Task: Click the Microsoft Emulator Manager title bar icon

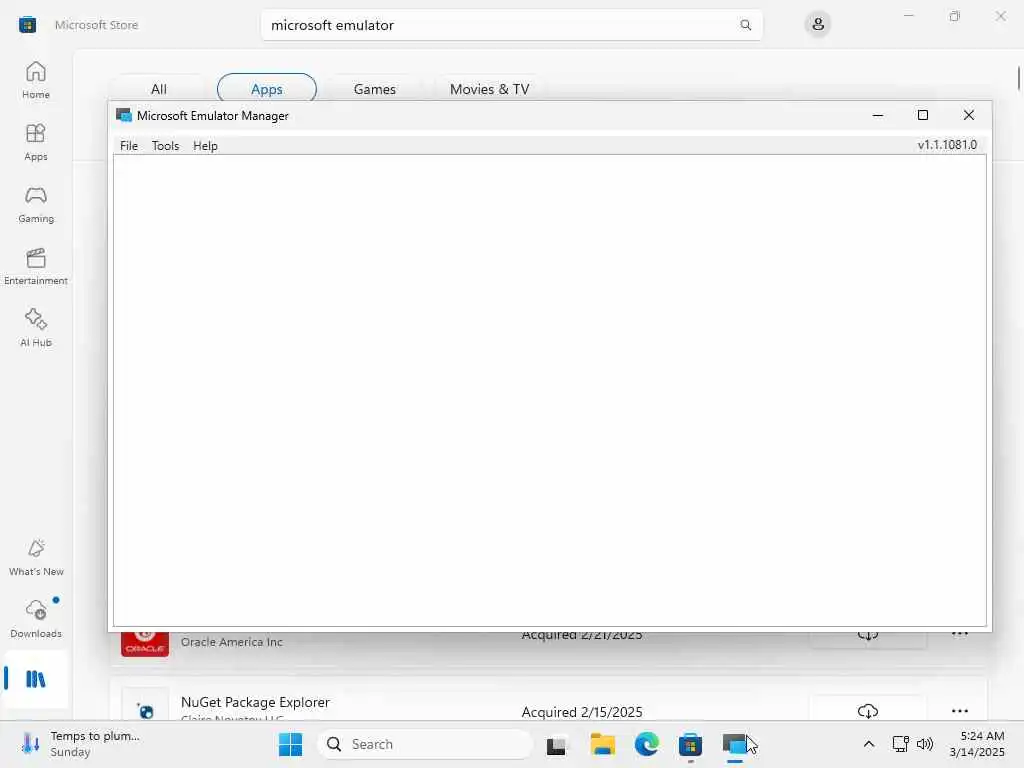Action: tap(123, 116)
